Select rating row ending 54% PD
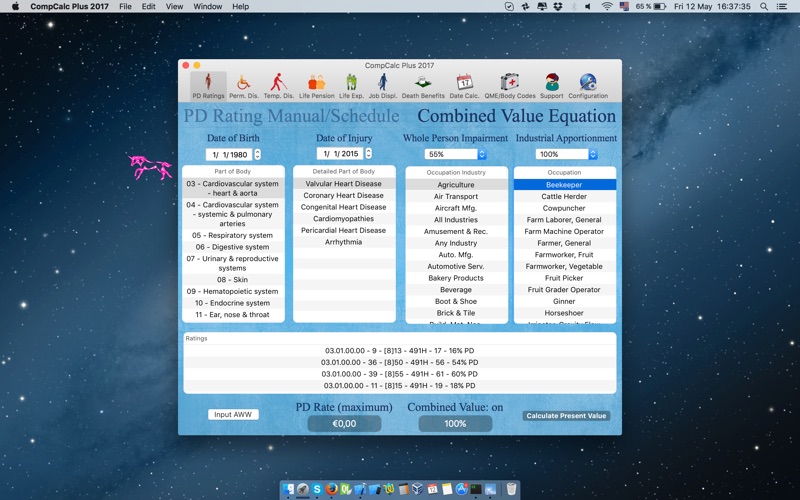800x500 pixels. pos(399,362)
